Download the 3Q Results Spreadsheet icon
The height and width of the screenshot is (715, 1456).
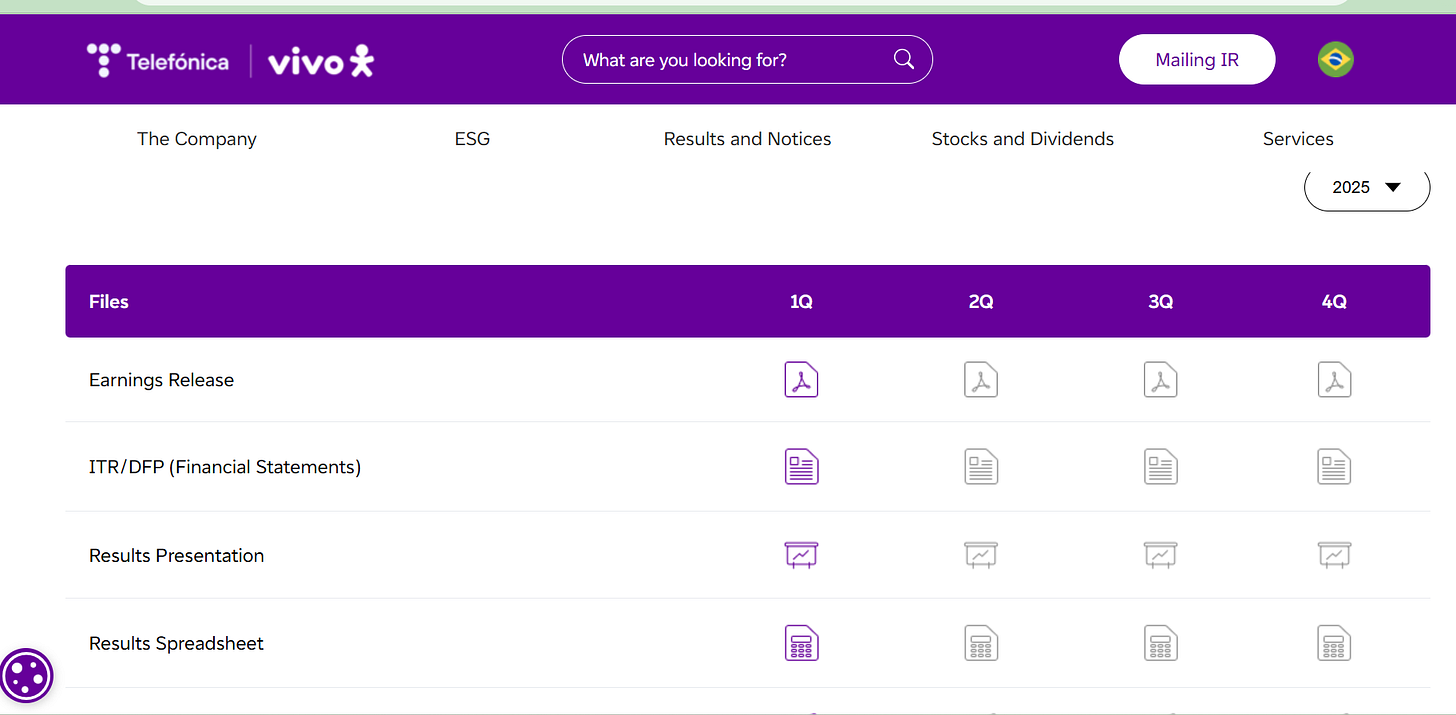point(1161,643)
